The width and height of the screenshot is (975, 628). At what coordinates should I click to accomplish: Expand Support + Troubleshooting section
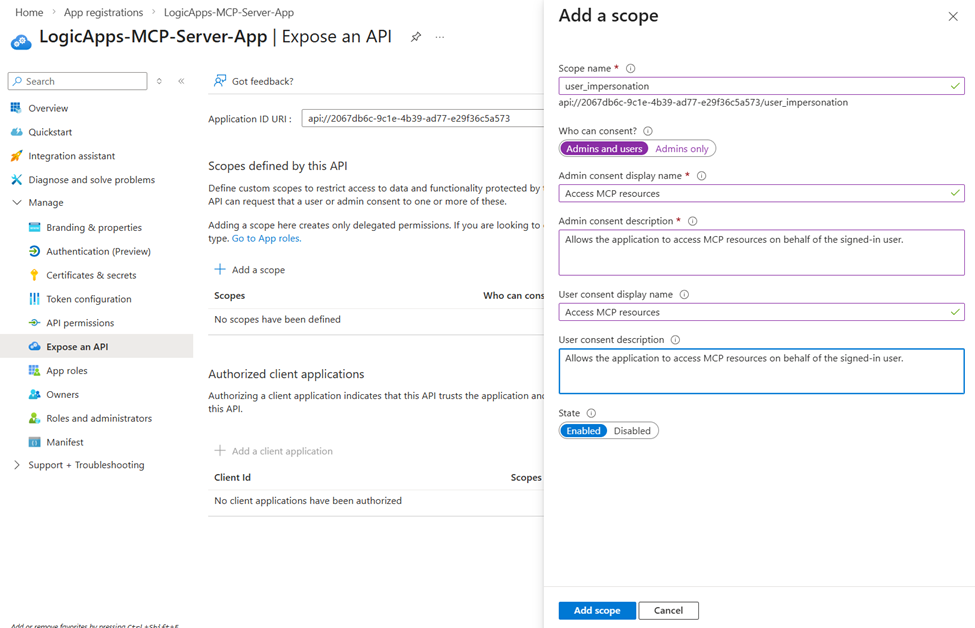pyautogui.click(x=17, y=465)
